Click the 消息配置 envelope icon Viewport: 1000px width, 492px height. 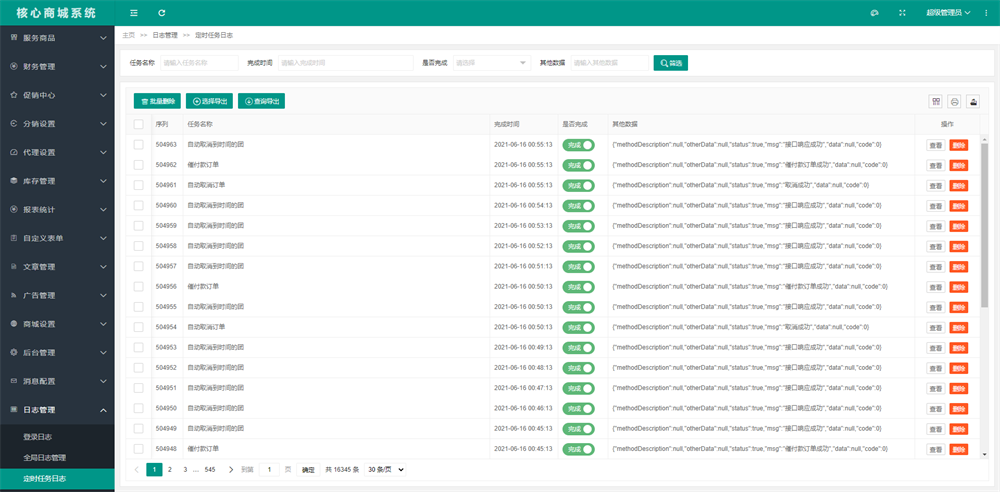click(x=13, y=381)
